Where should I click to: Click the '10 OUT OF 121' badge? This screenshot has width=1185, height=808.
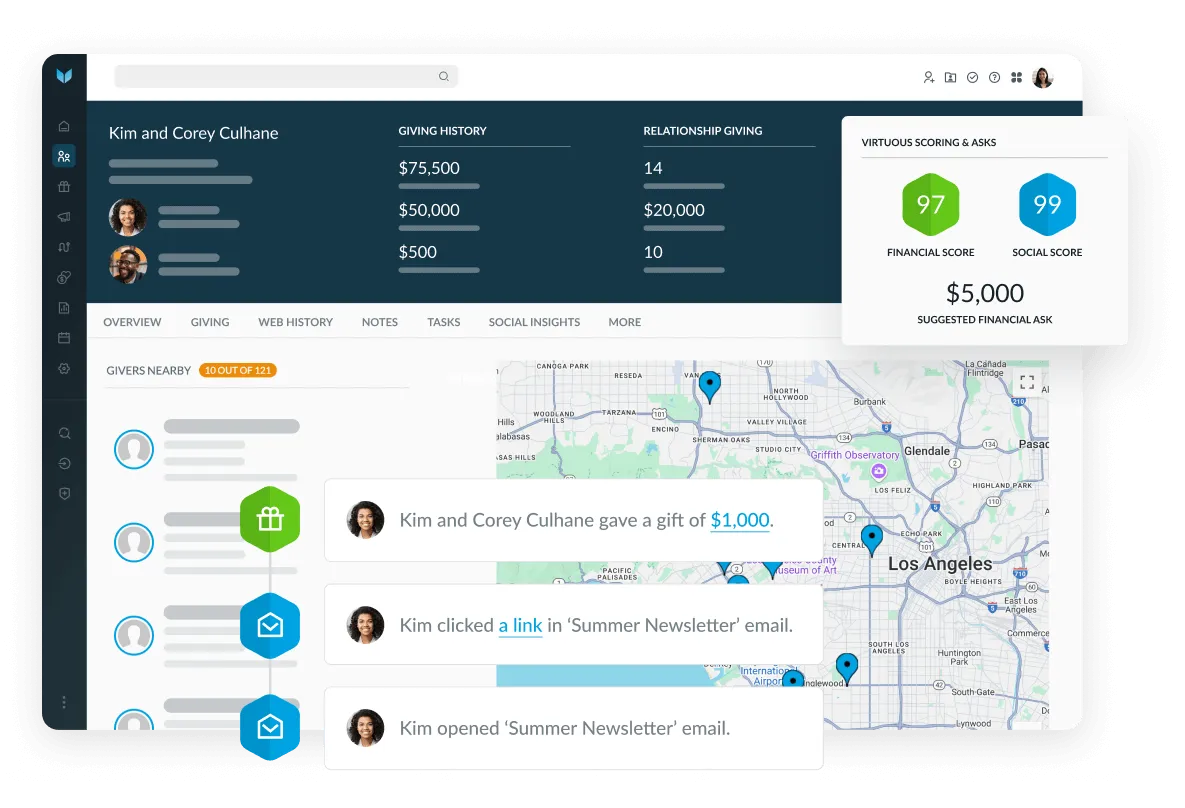point(238,370)
